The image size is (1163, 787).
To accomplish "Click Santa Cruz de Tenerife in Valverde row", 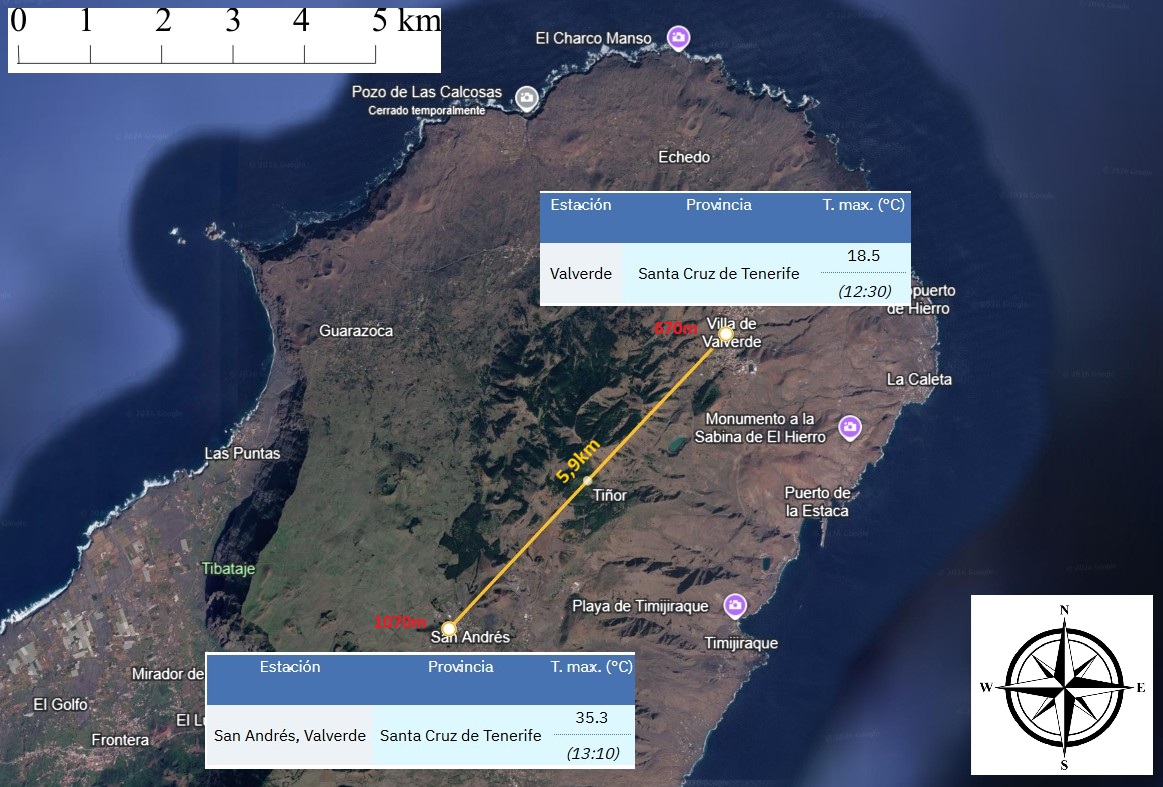I will pyautogui.click(x=719, y=274).
